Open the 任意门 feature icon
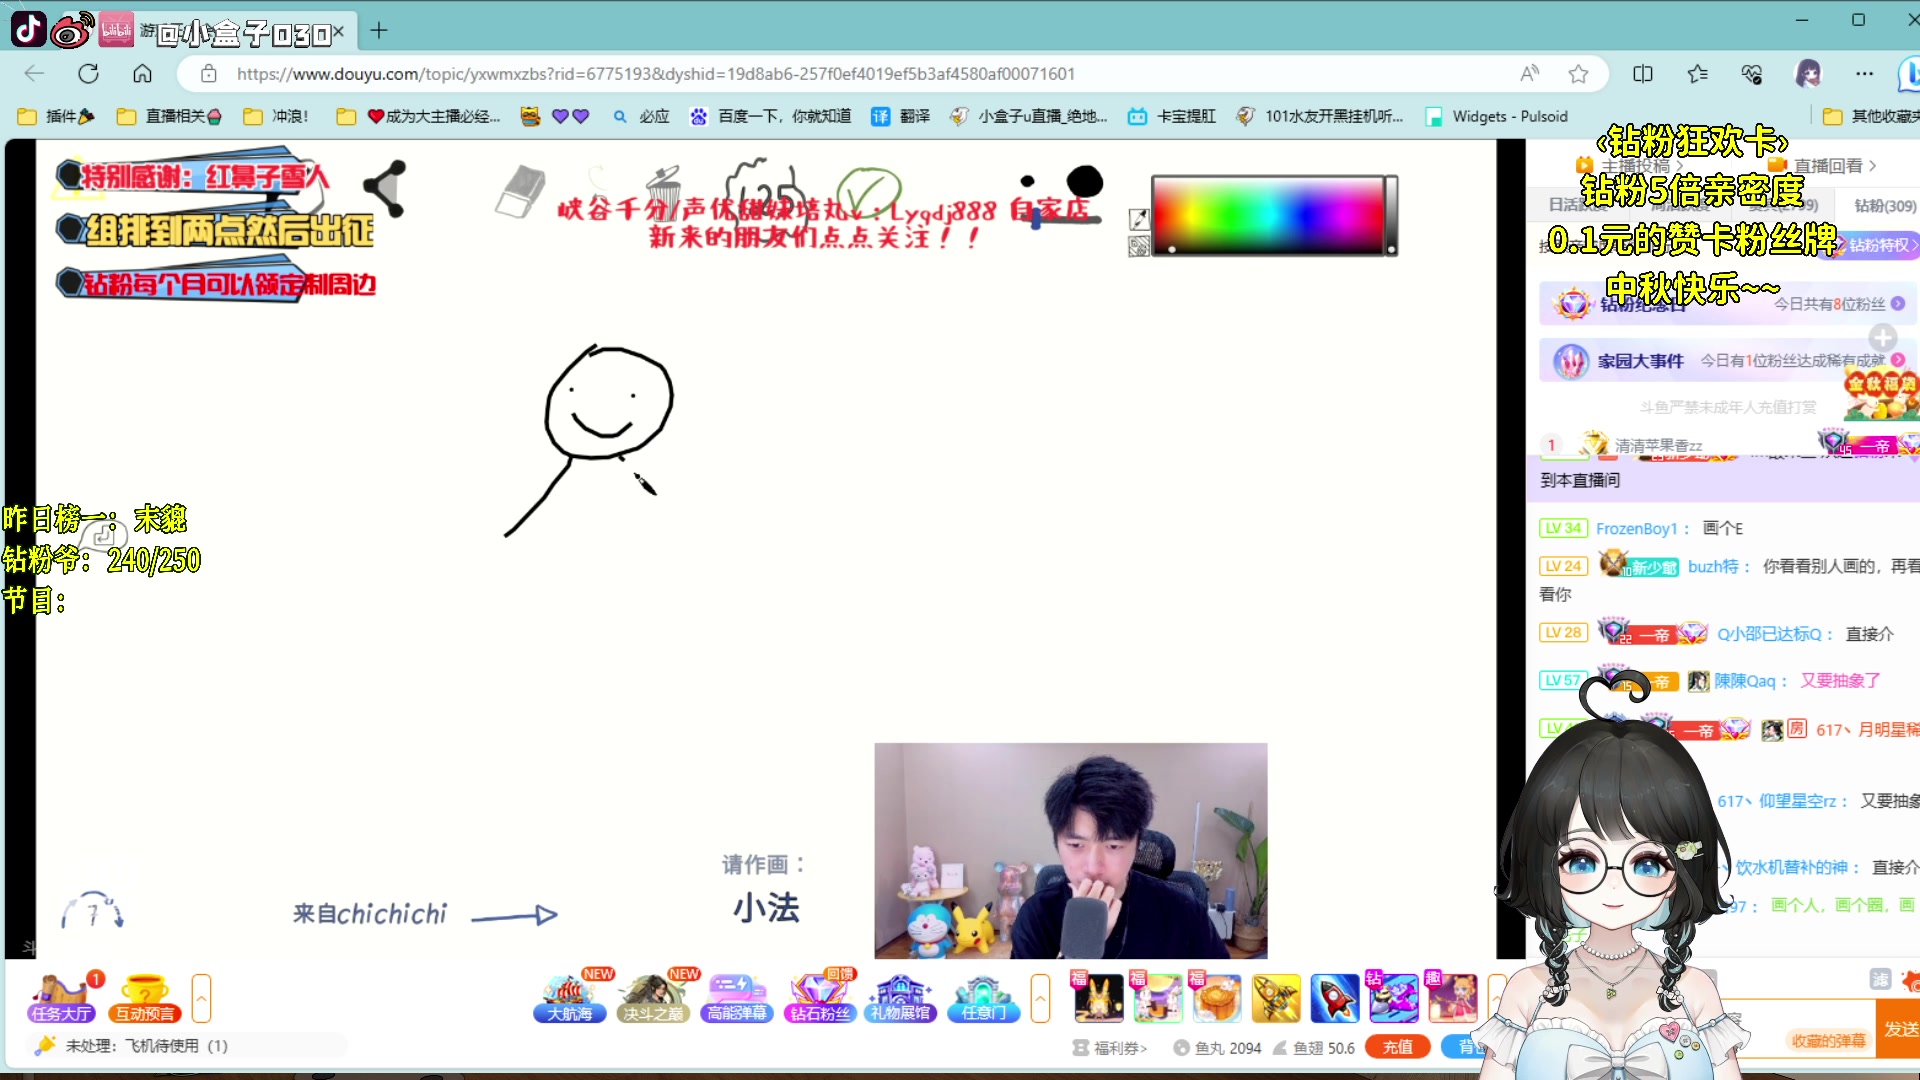 [x=983, y=997]
